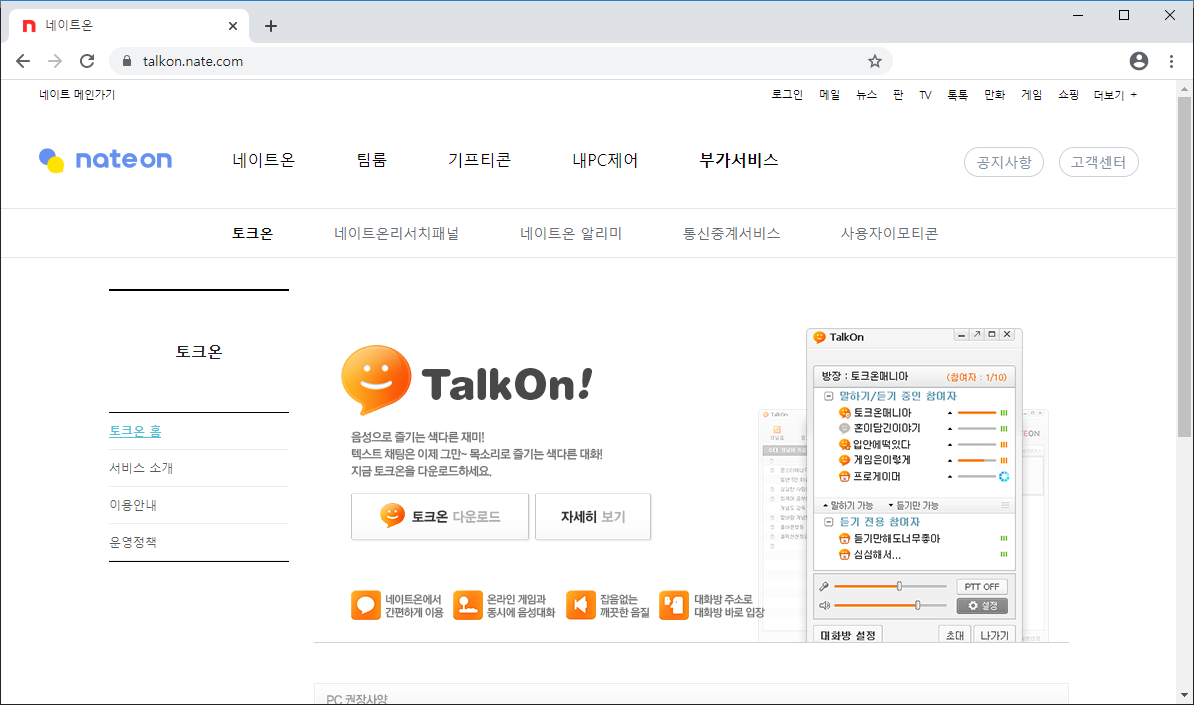1194x705 pixels.
Task: Click the microphone icon in the TalkOn preview
Action: (x=824, y=586)
